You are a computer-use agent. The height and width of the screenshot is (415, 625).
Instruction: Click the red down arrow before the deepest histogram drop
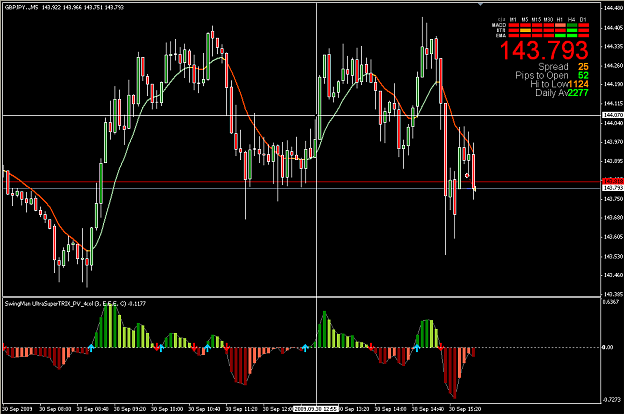pos(441,348)
